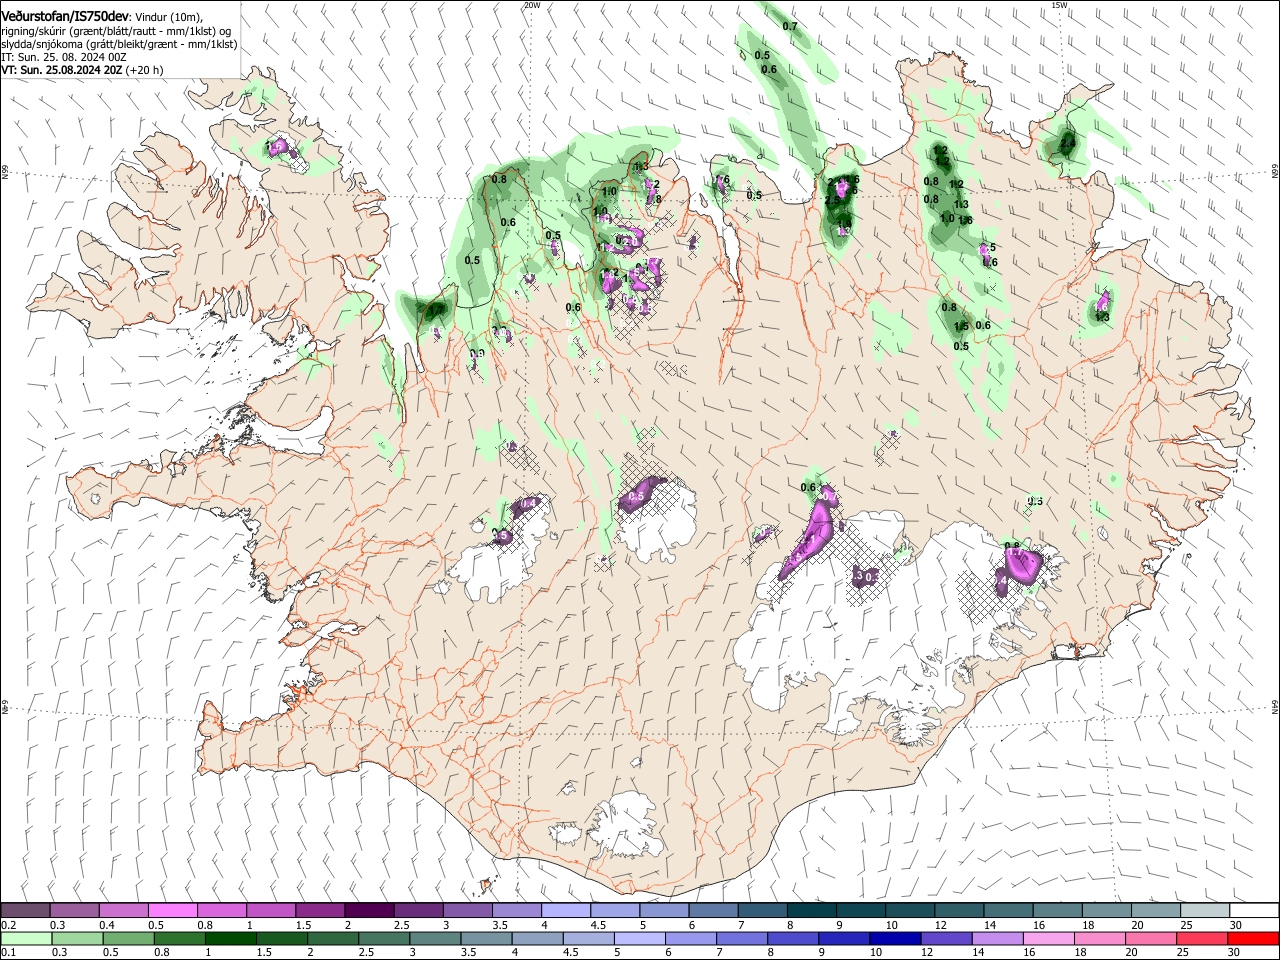This screenshot has height=960, width=1280.
Task: Pick upper legend swatch between 0.2 and 0.3
Action: 25,910
